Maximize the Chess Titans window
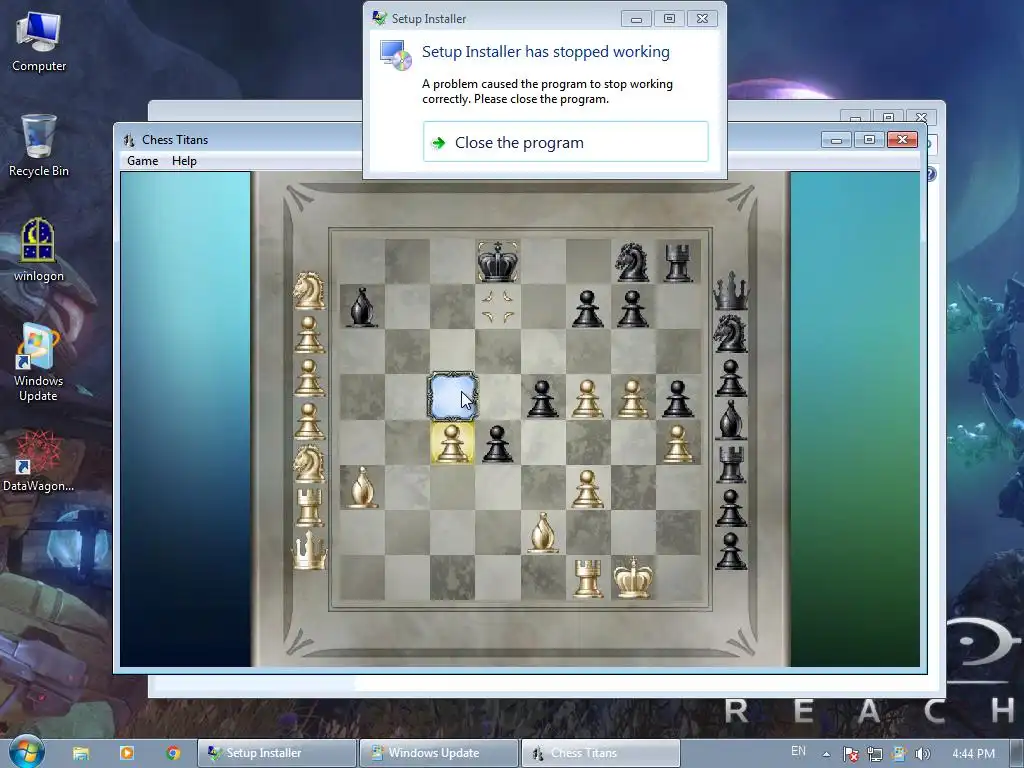Screen dimensions: 1024x768 pyautogui.click(x=869, y=140)
